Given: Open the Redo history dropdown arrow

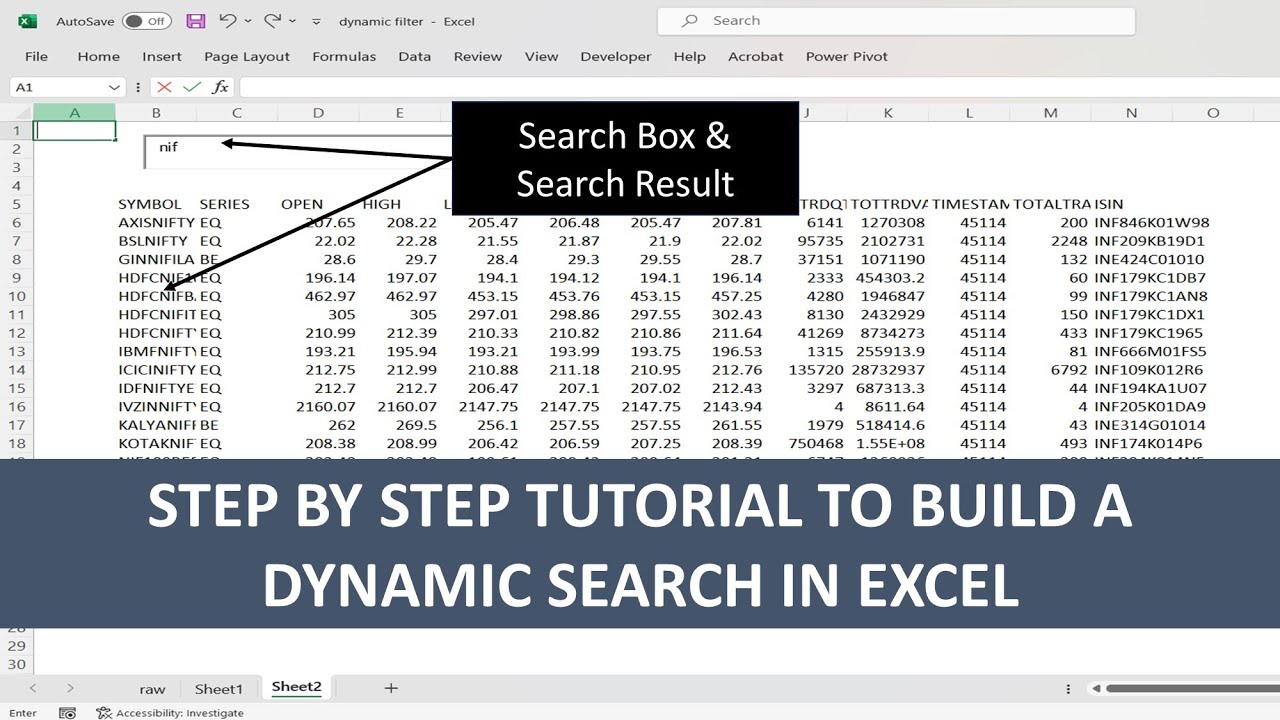Looking at the screenshot, I should point(292,21).
